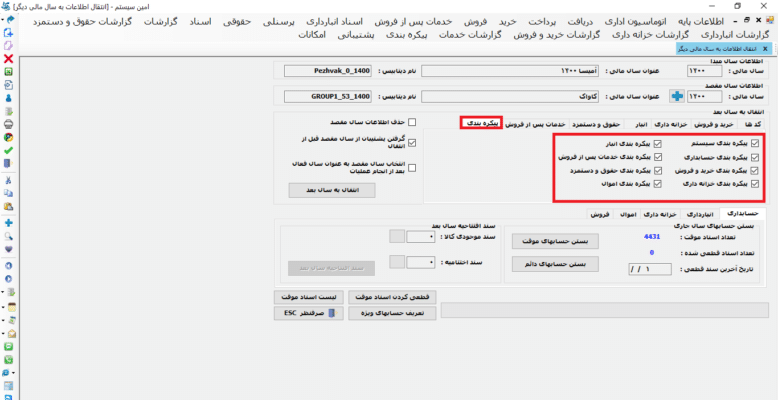Click the green checkmark icon in left sidebar
The image size is (778, 400).
(x=8, y=149)
